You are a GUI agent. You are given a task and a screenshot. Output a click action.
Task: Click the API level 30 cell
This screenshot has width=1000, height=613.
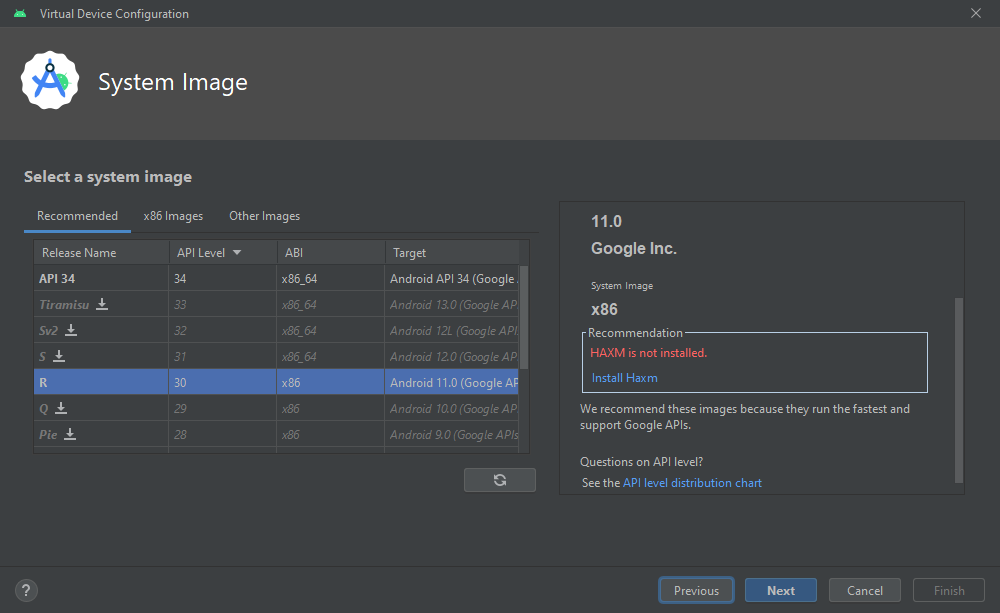tap(223, 382)
